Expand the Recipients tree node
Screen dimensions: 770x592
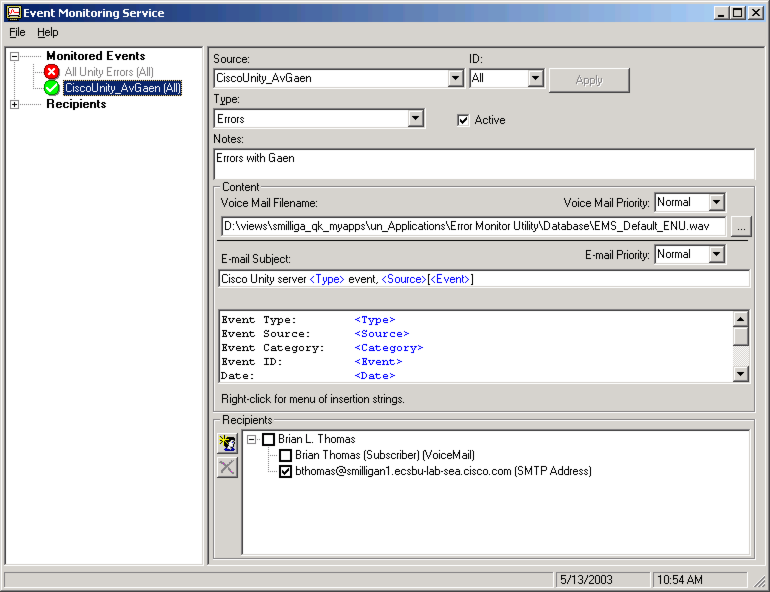pos(14,105)
